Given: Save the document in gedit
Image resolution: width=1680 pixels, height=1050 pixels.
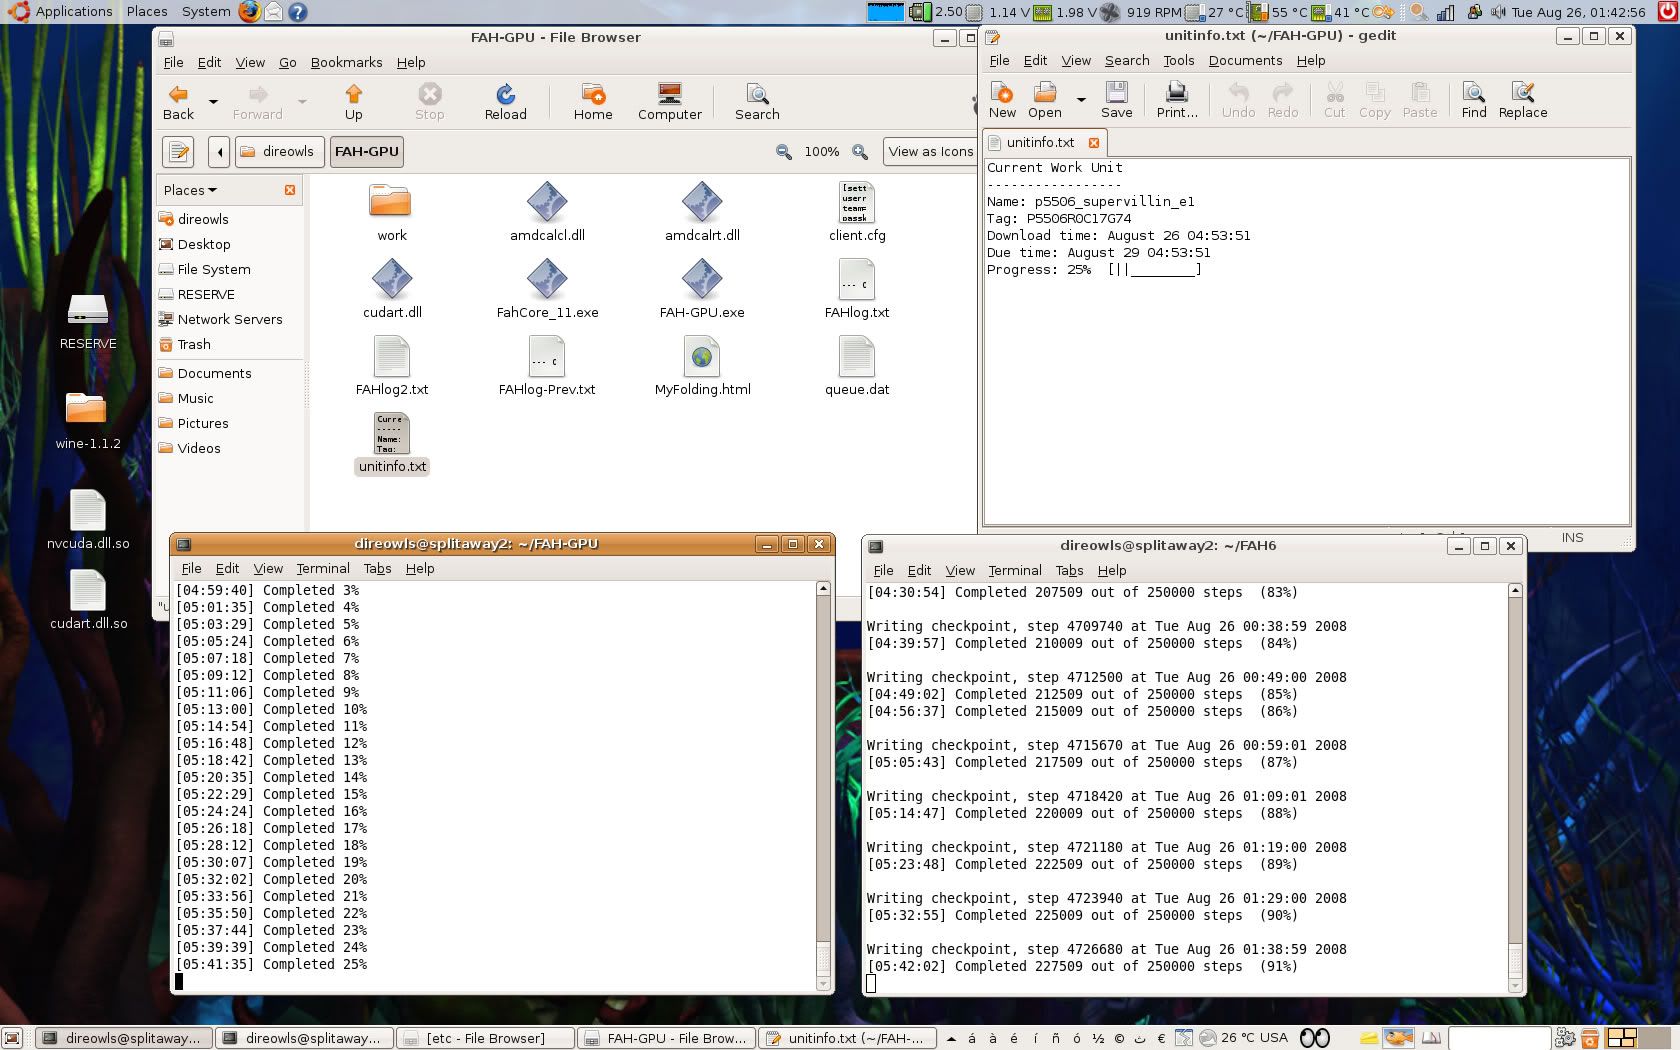Looking at the screenshot, I should pos(1117,100).
